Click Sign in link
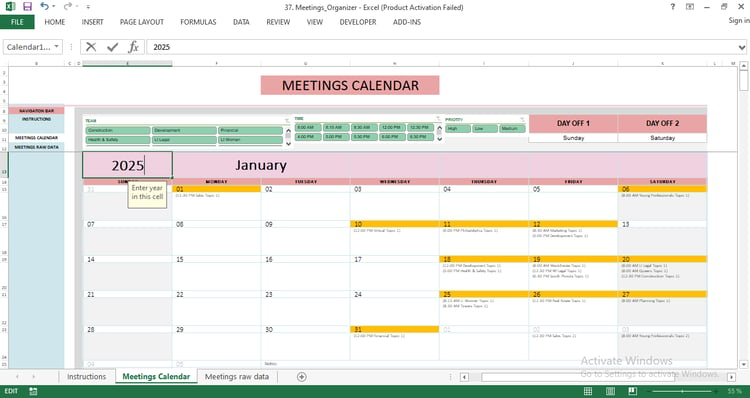This screenshot has height=398, width=750. coord(739,21)
